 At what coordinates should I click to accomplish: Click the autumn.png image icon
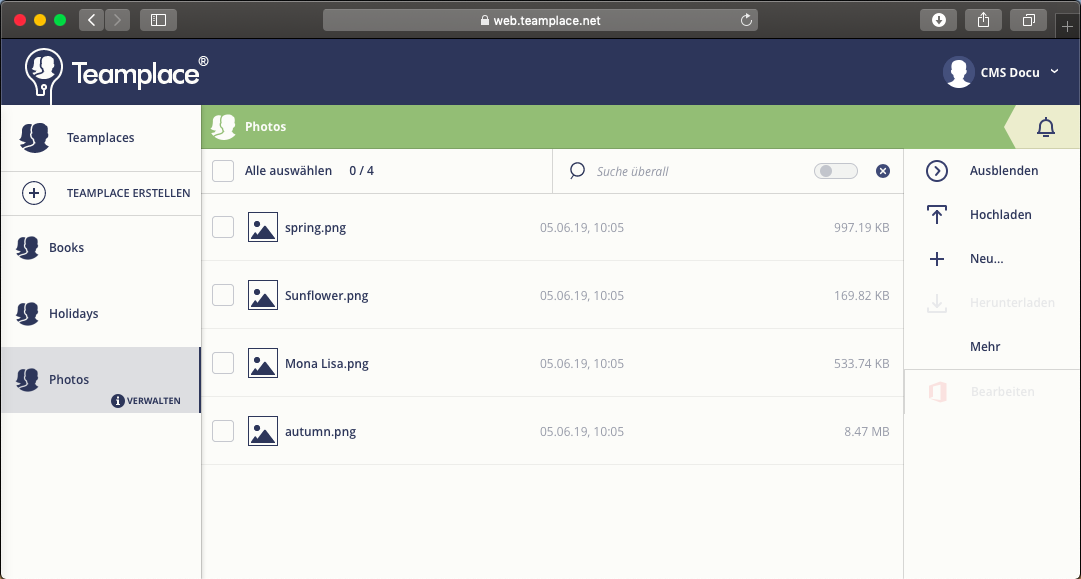click(x=263, y=431)
